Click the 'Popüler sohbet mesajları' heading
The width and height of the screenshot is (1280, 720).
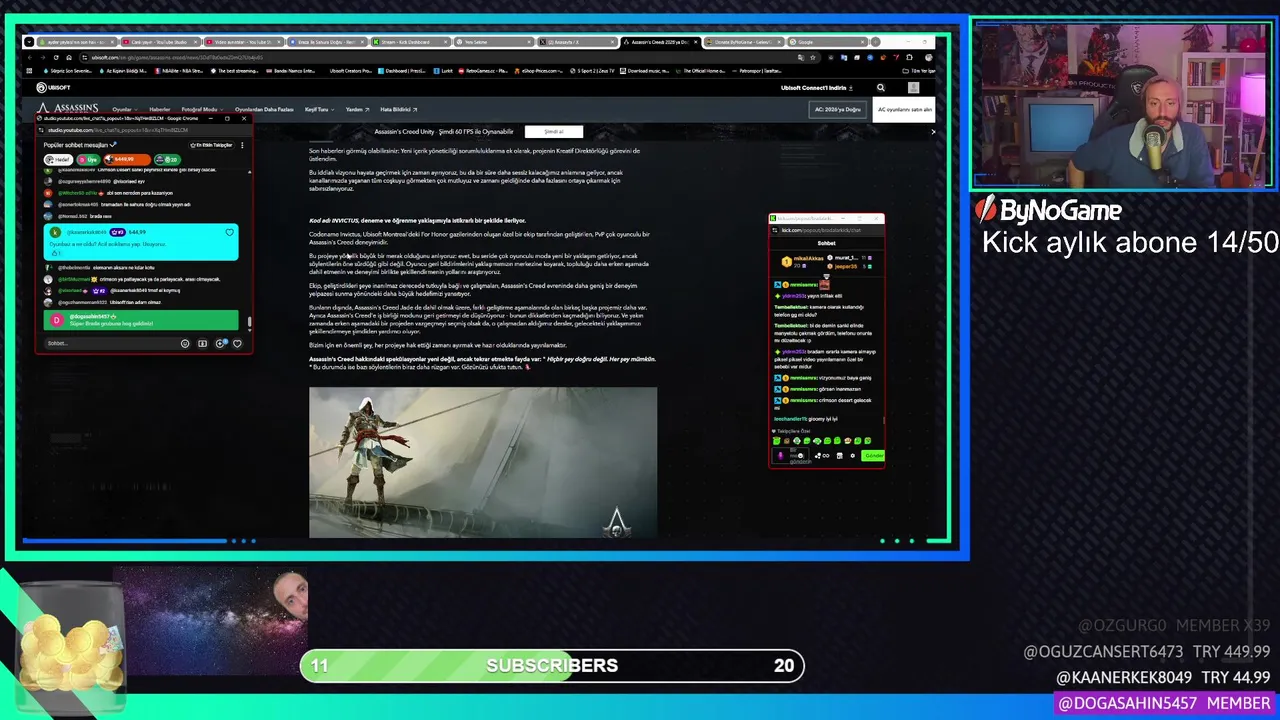[x=77, y=145]
